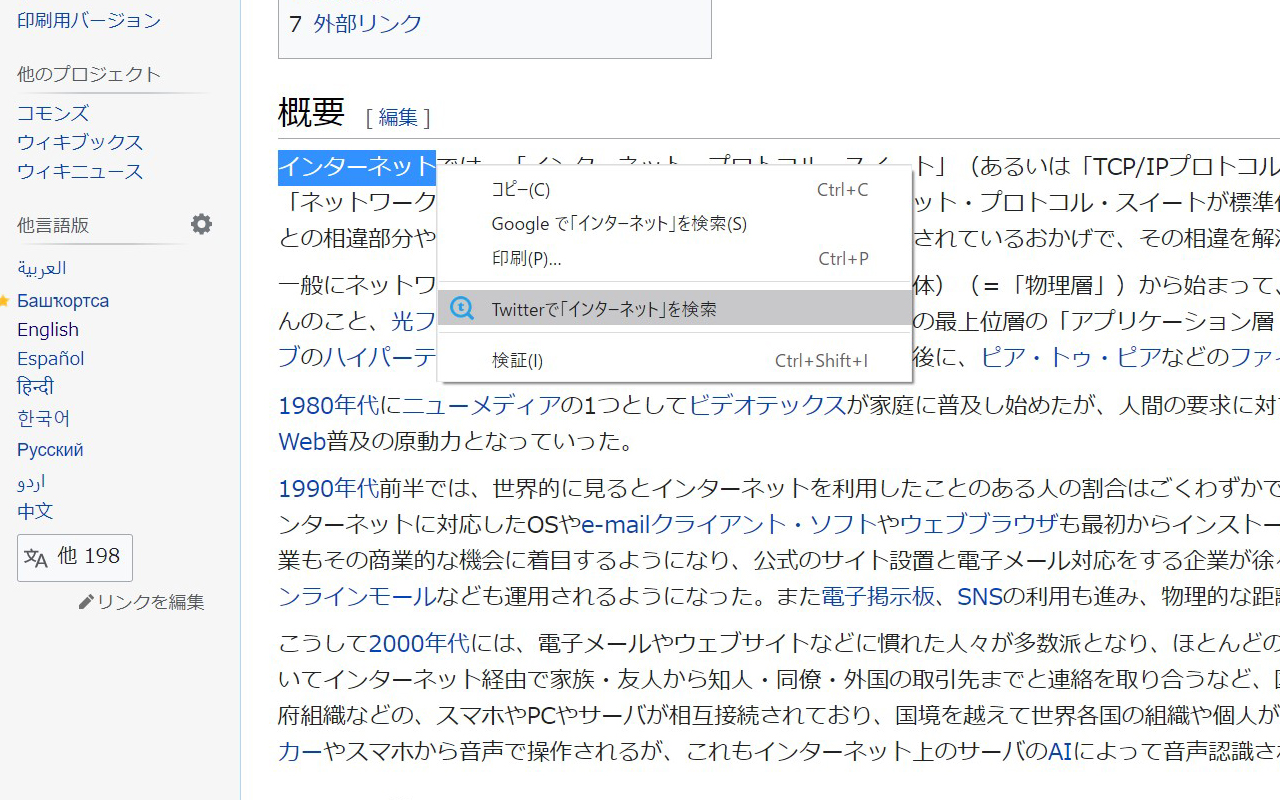Open the ビデオテックス link
The image size is (1280, 800).
click(768, 405)
